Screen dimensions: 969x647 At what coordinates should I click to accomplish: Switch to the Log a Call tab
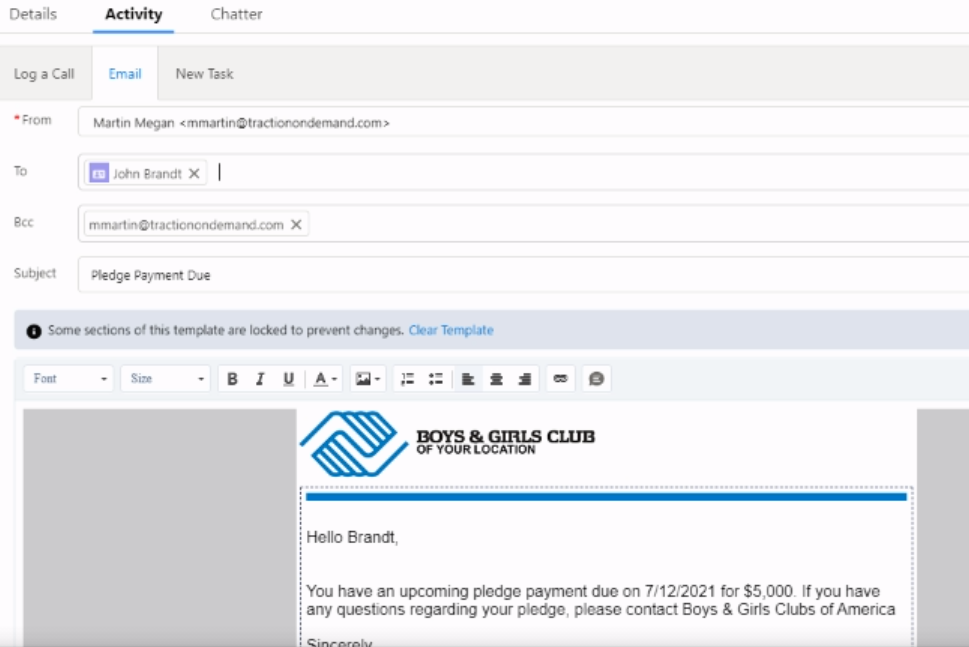point(43,72)
